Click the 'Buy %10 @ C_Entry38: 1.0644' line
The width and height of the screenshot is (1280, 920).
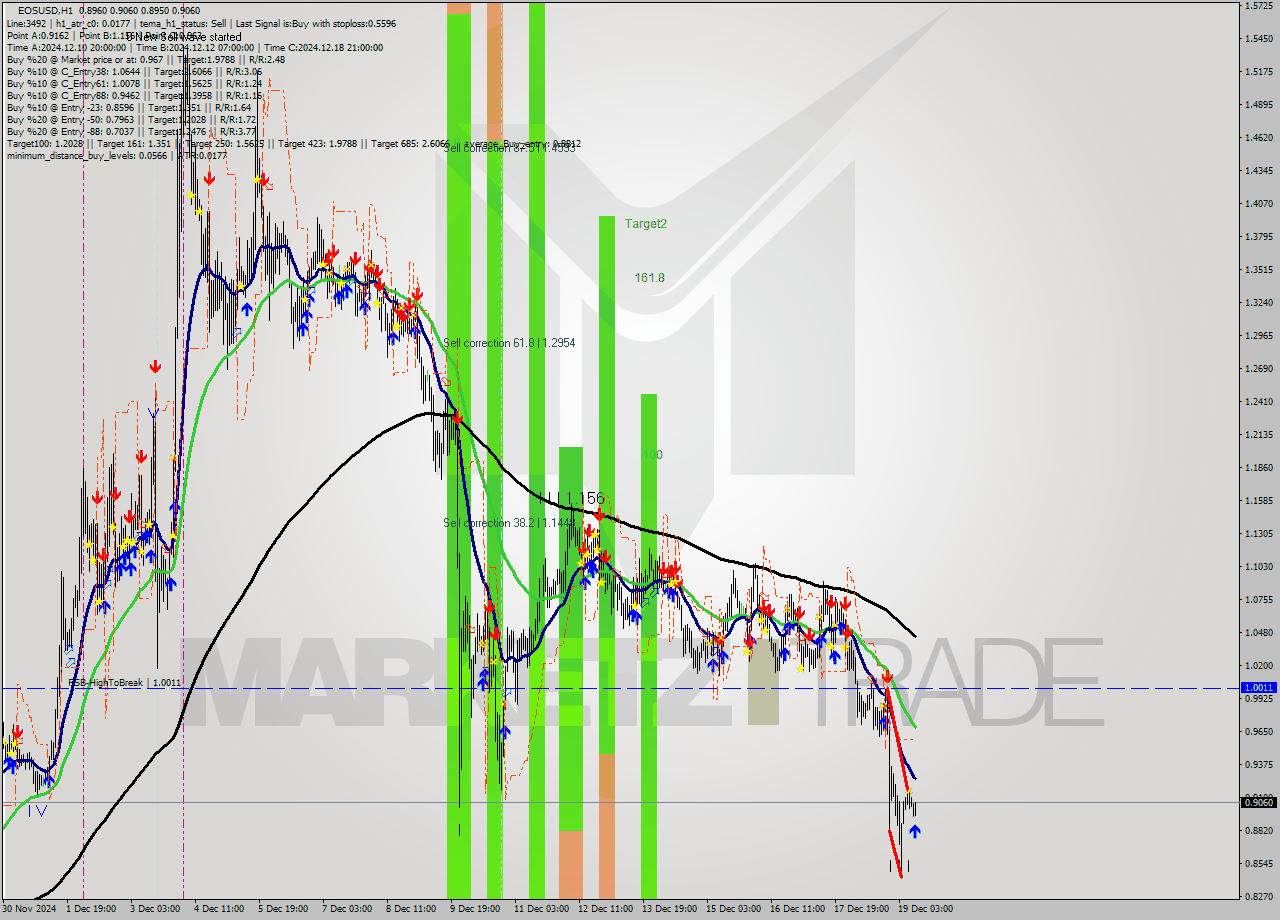point(134,71)
